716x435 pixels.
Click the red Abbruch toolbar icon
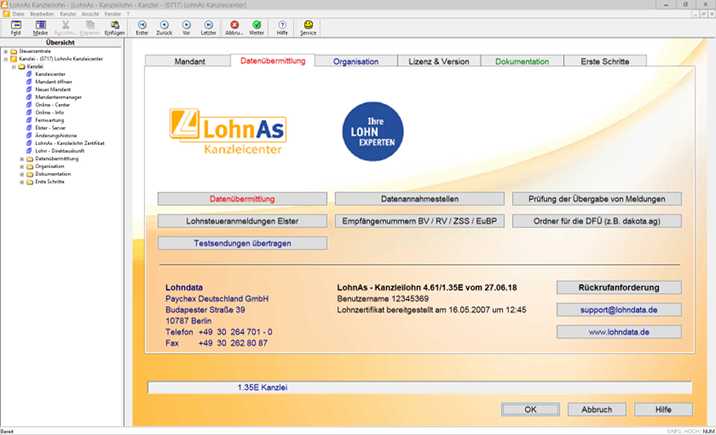tap(234, 25)
